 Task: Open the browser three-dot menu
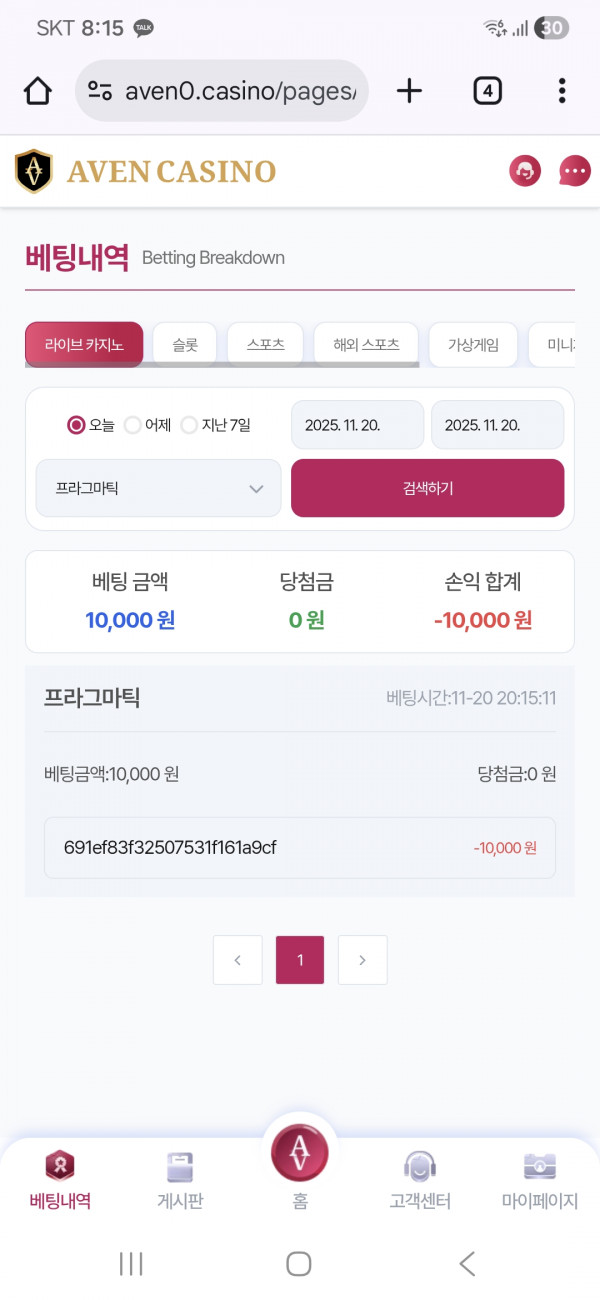(x=562, y=90)
